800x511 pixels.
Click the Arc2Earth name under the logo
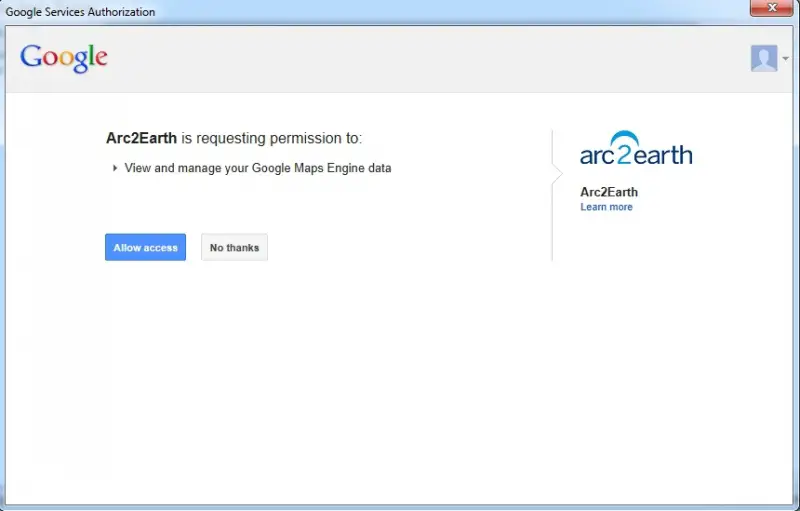(609, 192)
